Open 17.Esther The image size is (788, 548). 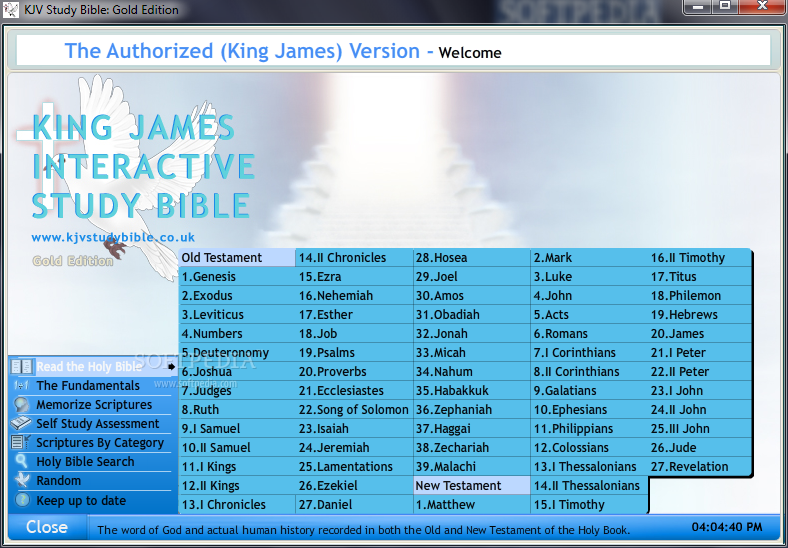pyautogui.click(x=354, y=315)
